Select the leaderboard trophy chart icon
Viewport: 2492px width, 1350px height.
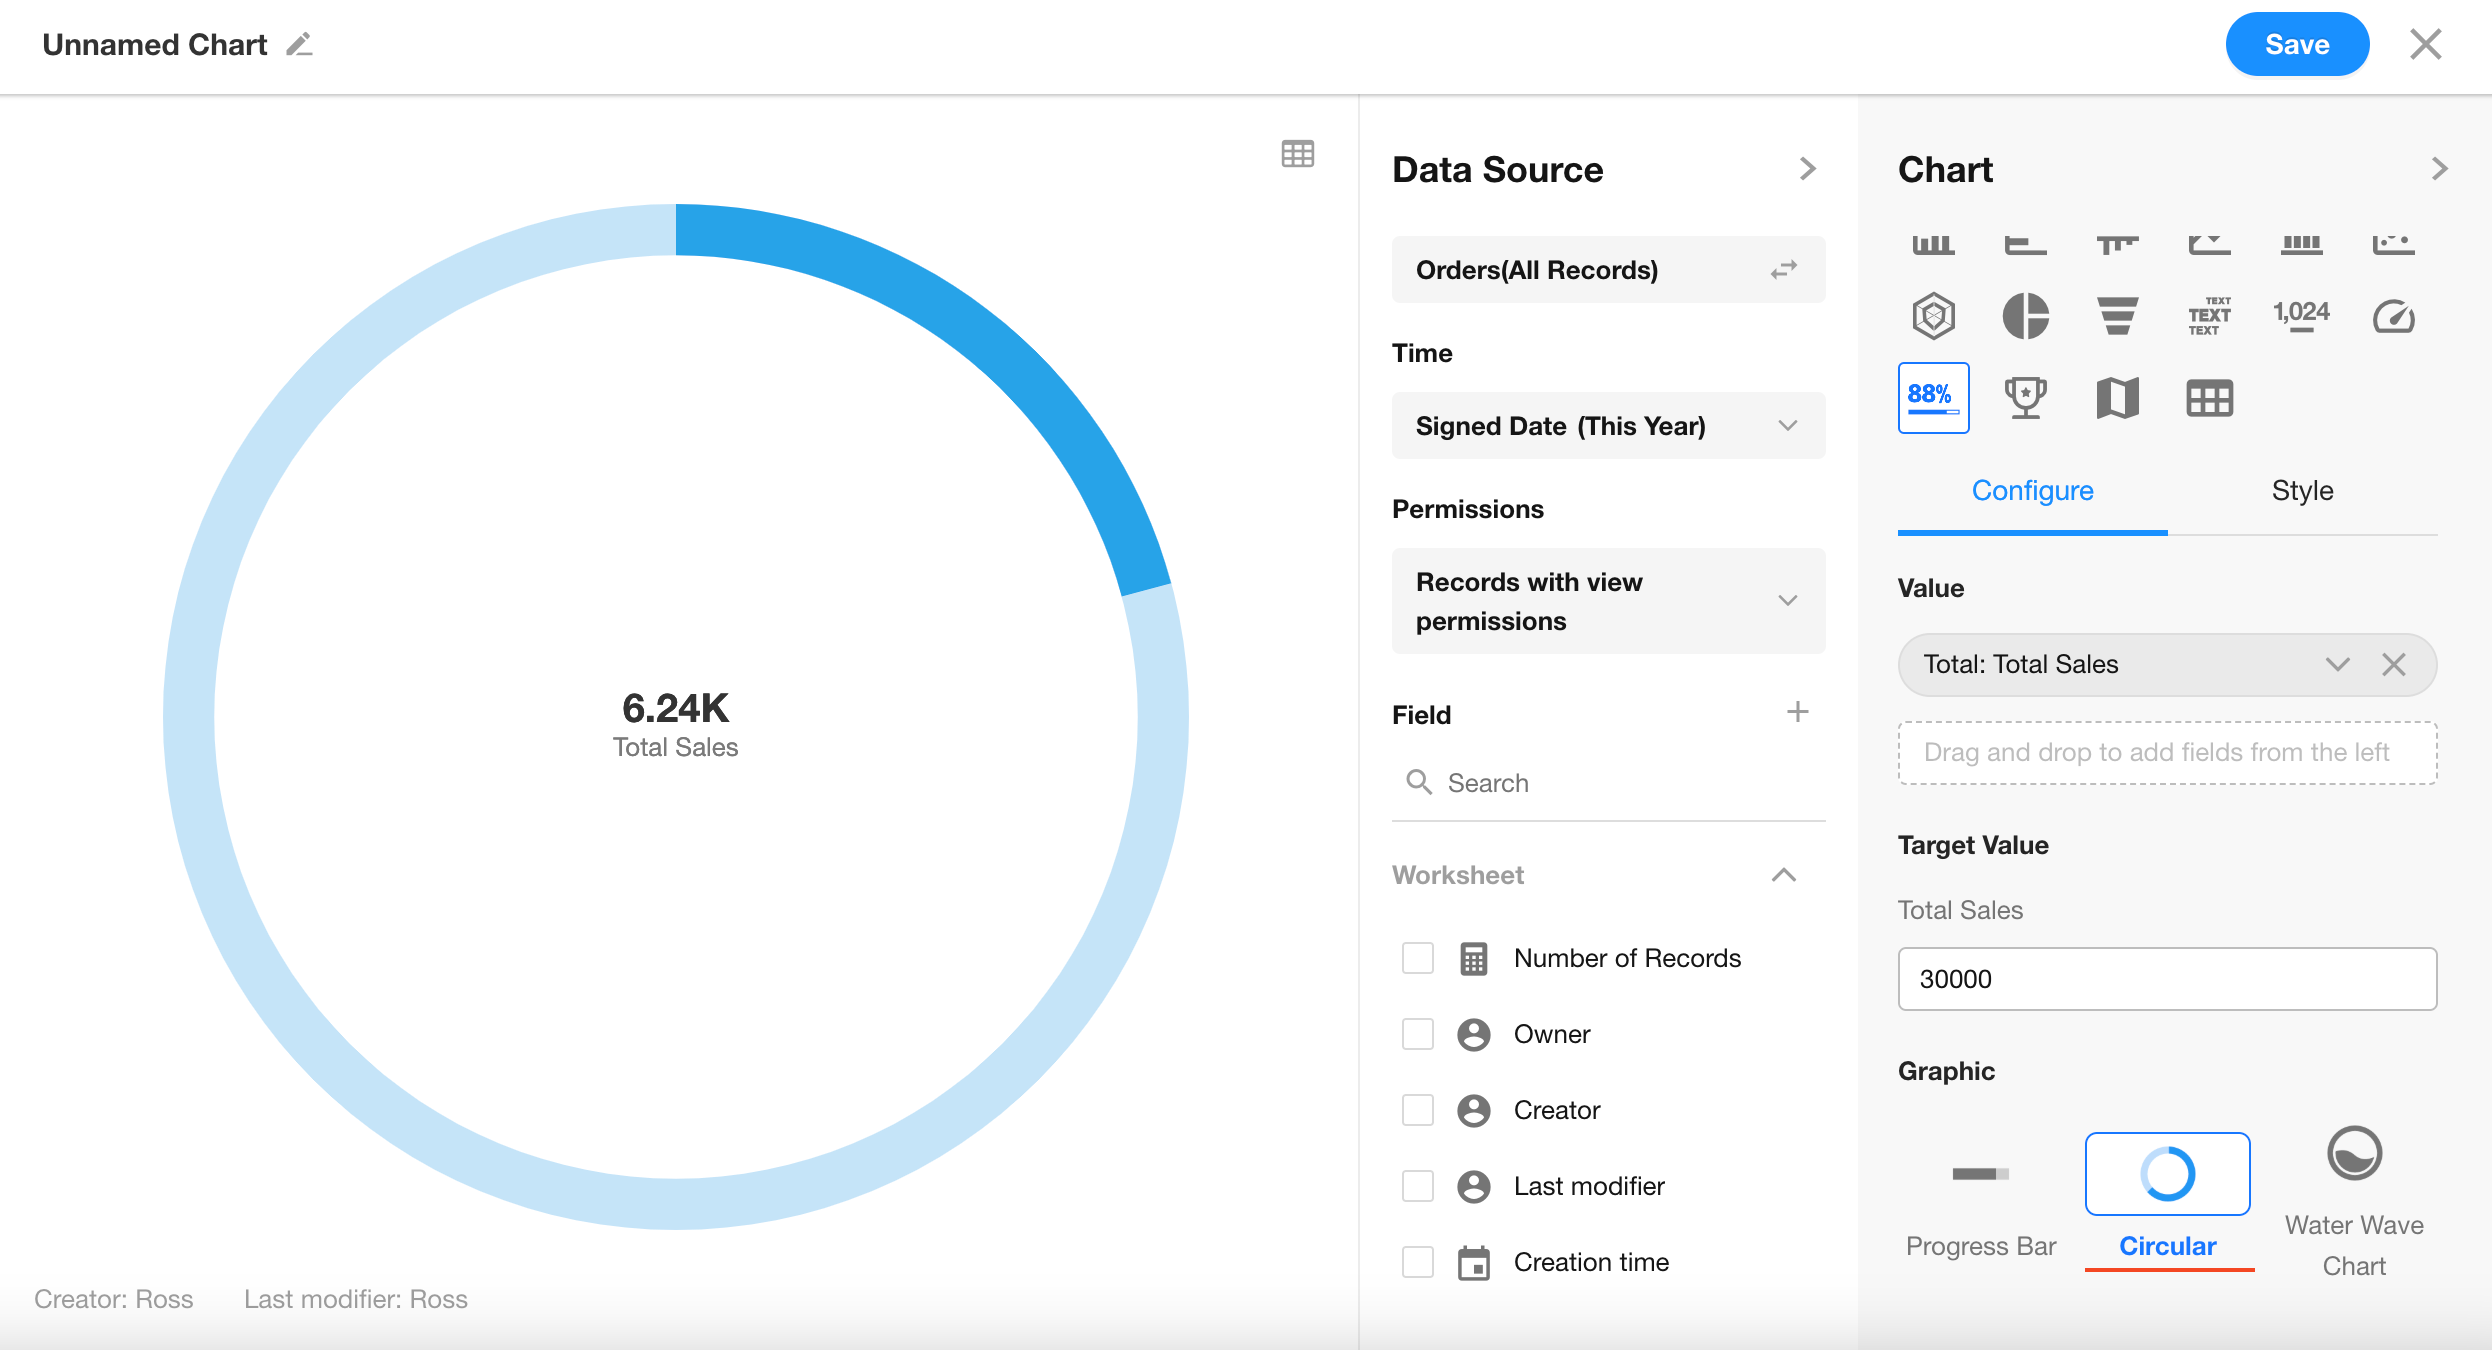click(2025, 398)
